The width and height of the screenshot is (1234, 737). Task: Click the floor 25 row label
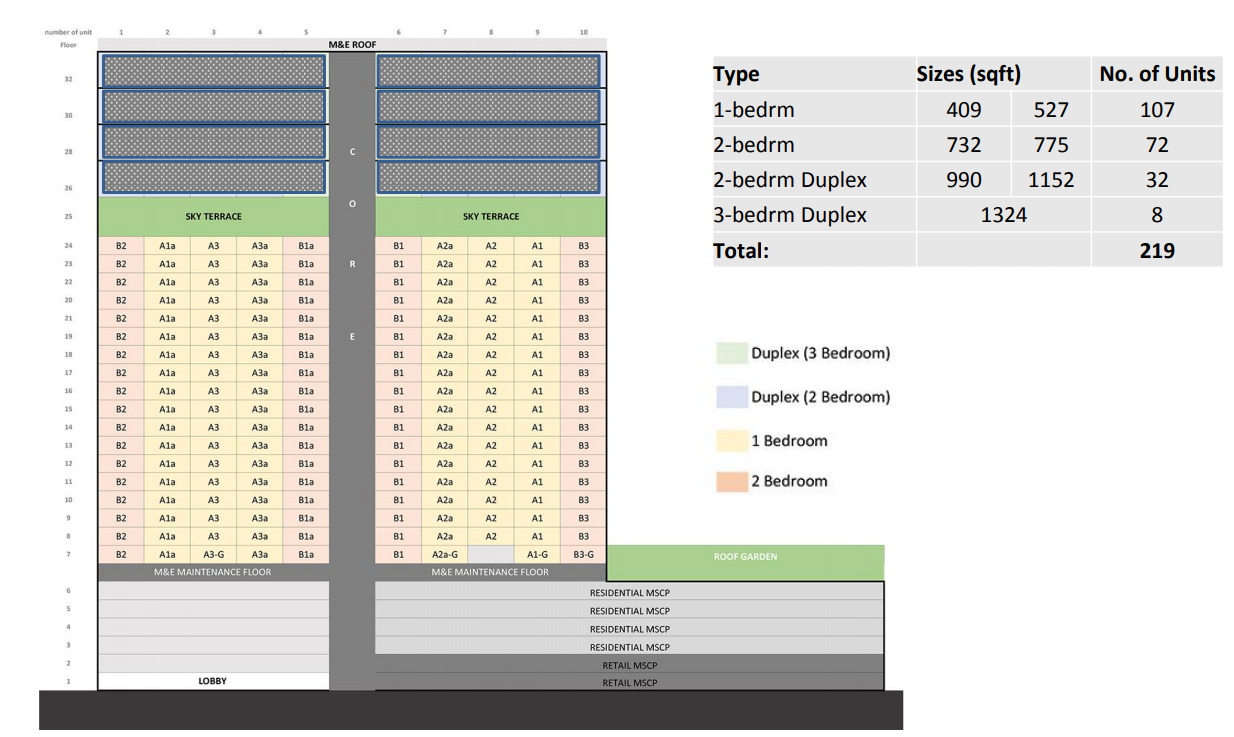click(x=69, y=217)
